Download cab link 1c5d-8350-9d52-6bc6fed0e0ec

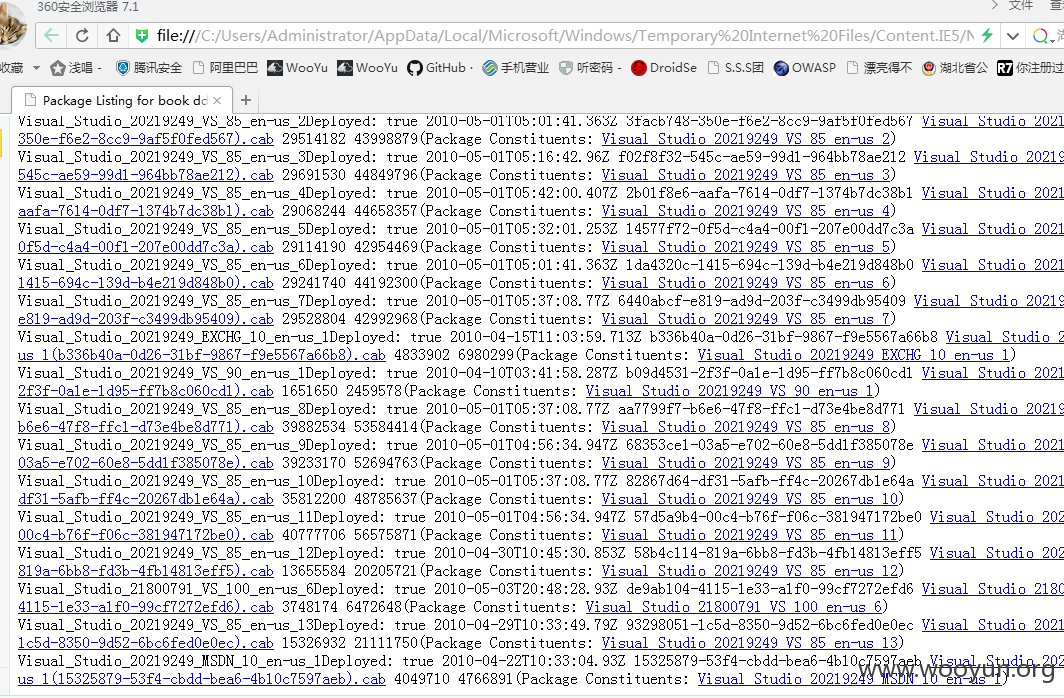[x=146, y=642]
